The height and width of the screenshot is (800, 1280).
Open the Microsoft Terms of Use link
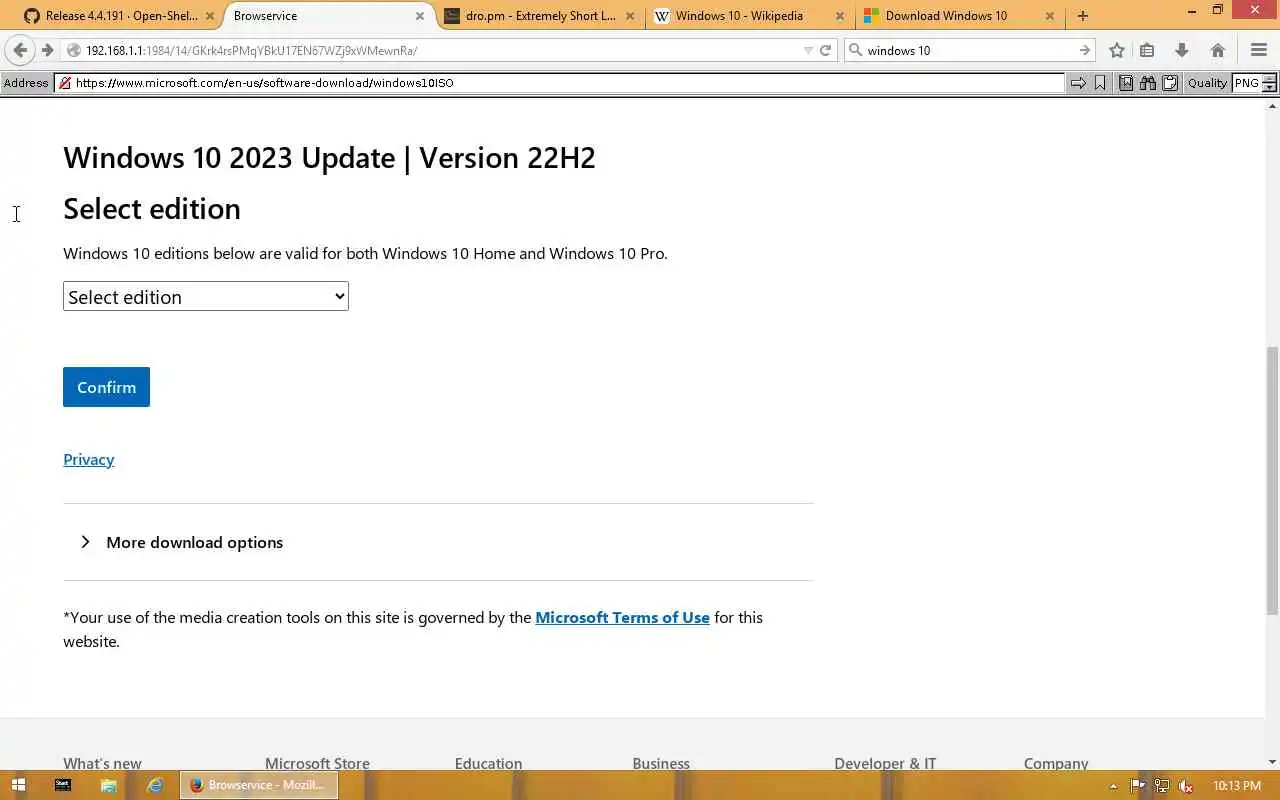pyautogui.click(x=622, y=617)
